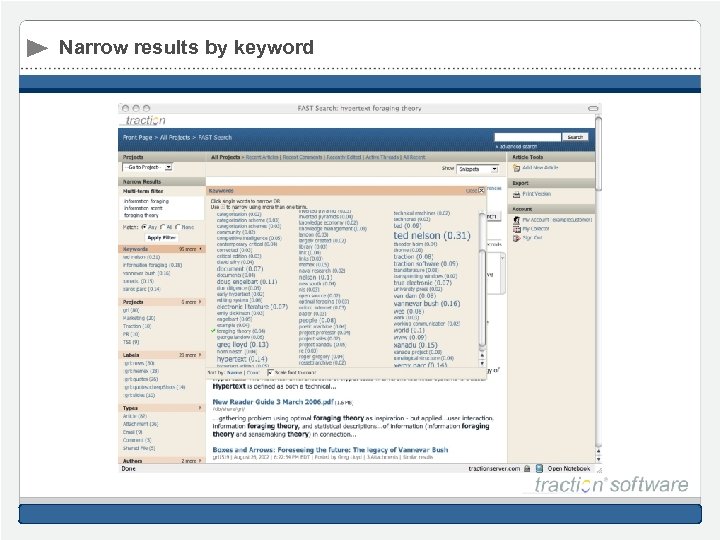Sort keywords by Name link
The height and width of the screenshot is (540, 720).
(234, 372)
